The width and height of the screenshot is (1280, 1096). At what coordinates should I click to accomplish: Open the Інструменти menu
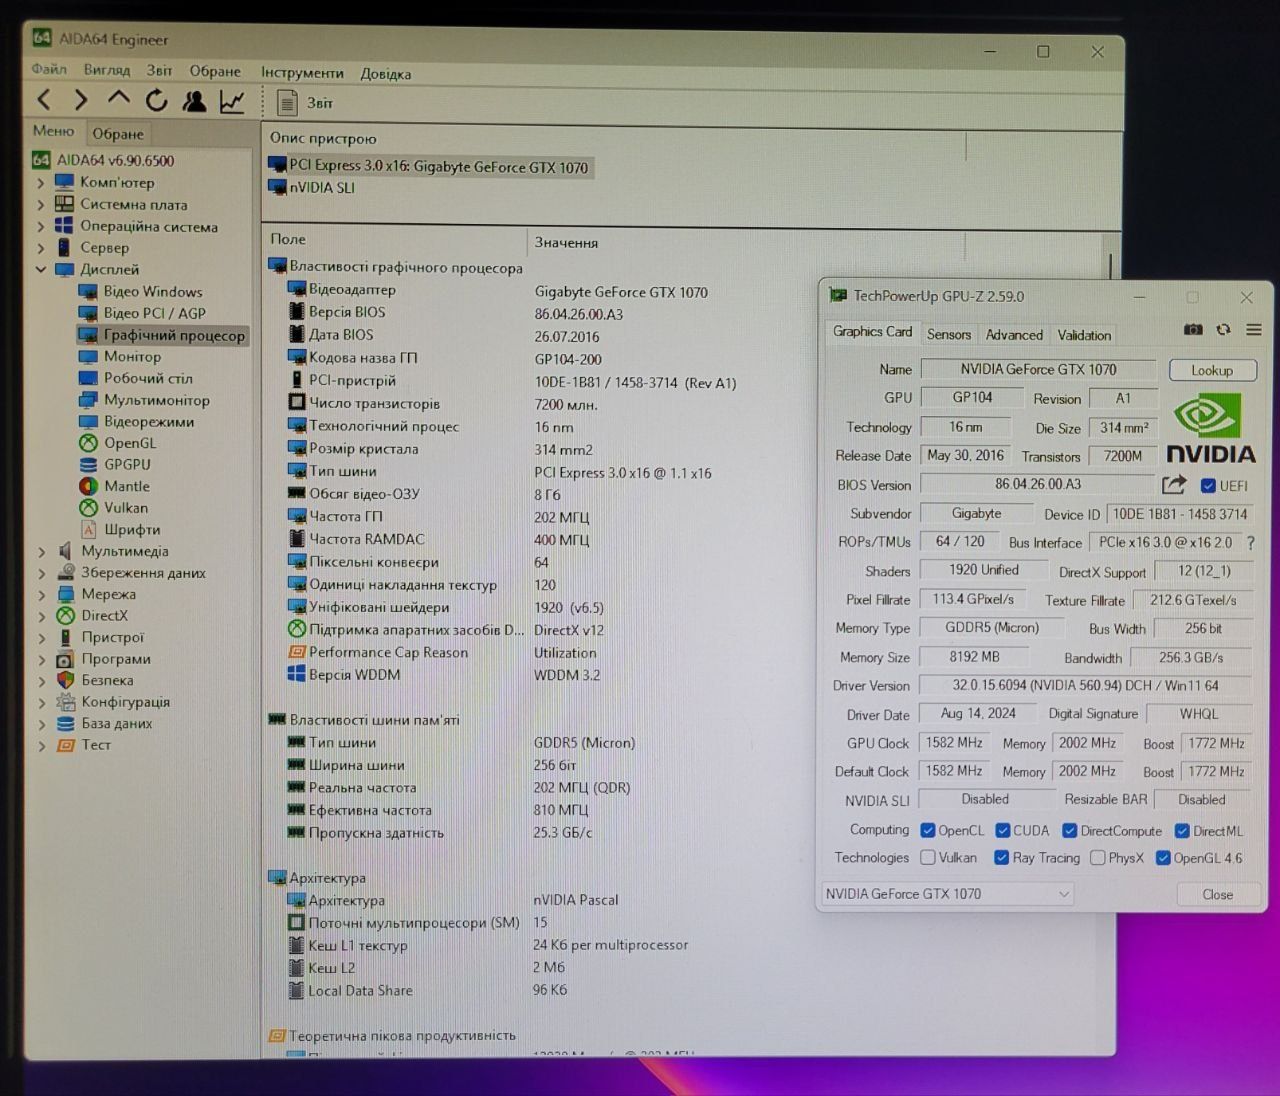click(302, 73)
